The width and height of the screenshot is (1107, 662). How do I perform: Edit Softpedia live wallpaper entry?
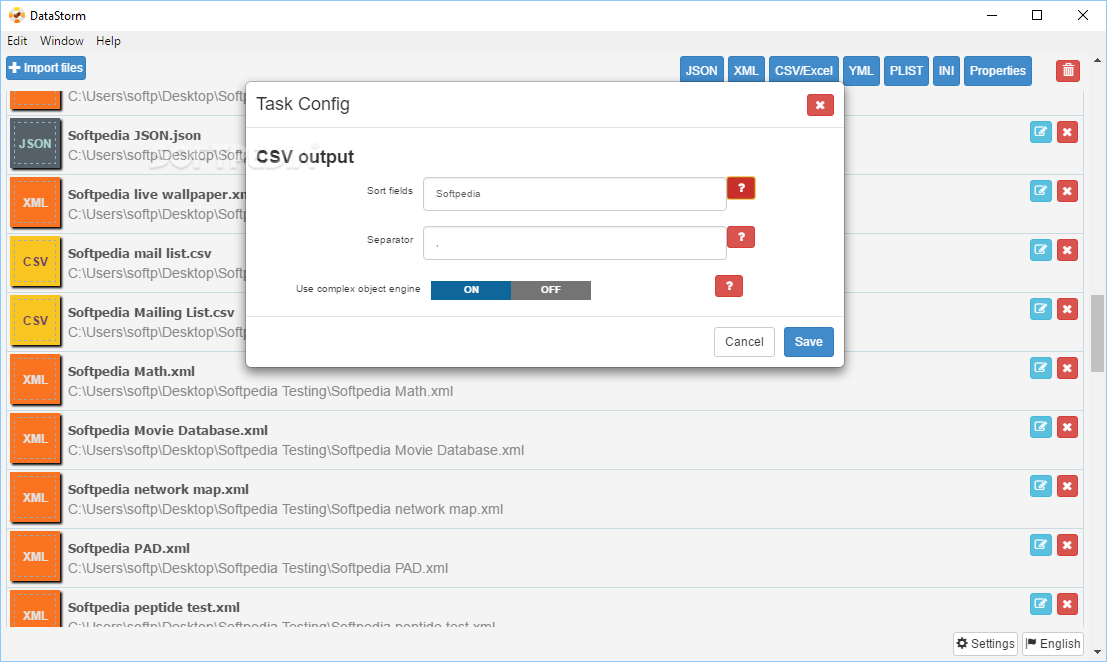[x=1041, y=191]
